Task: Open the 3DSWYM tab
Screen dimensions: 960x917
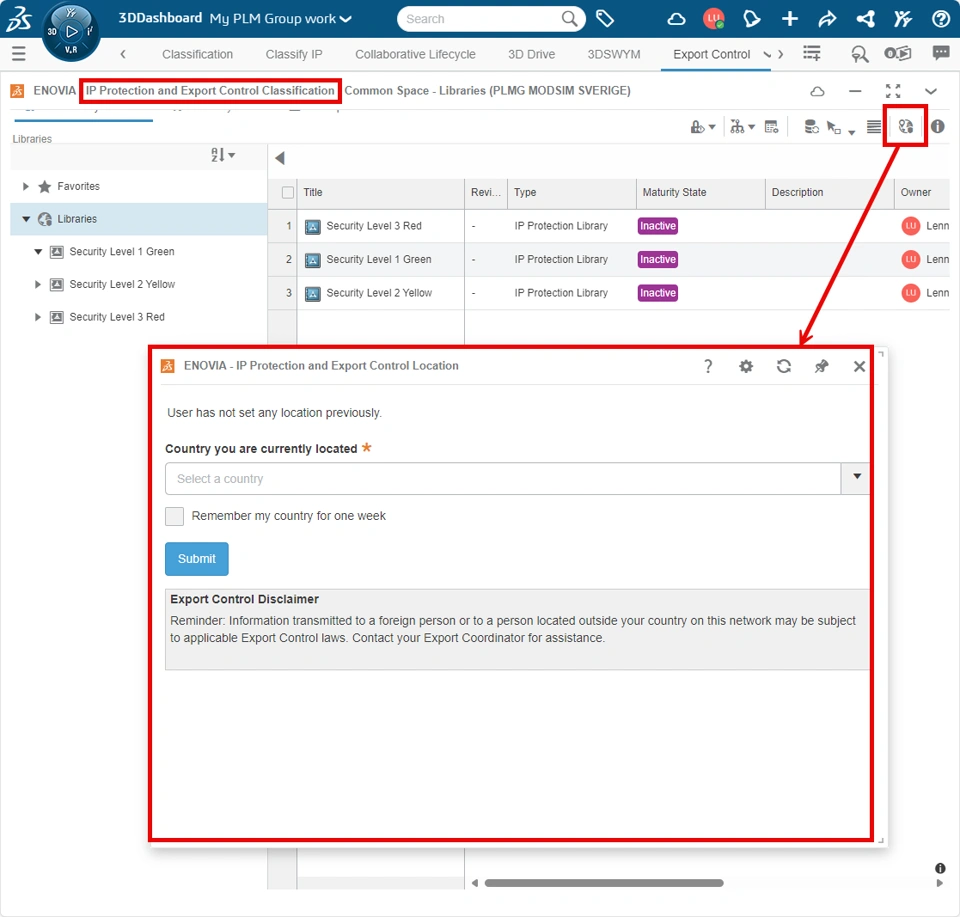Action: (x=613, y=54)
